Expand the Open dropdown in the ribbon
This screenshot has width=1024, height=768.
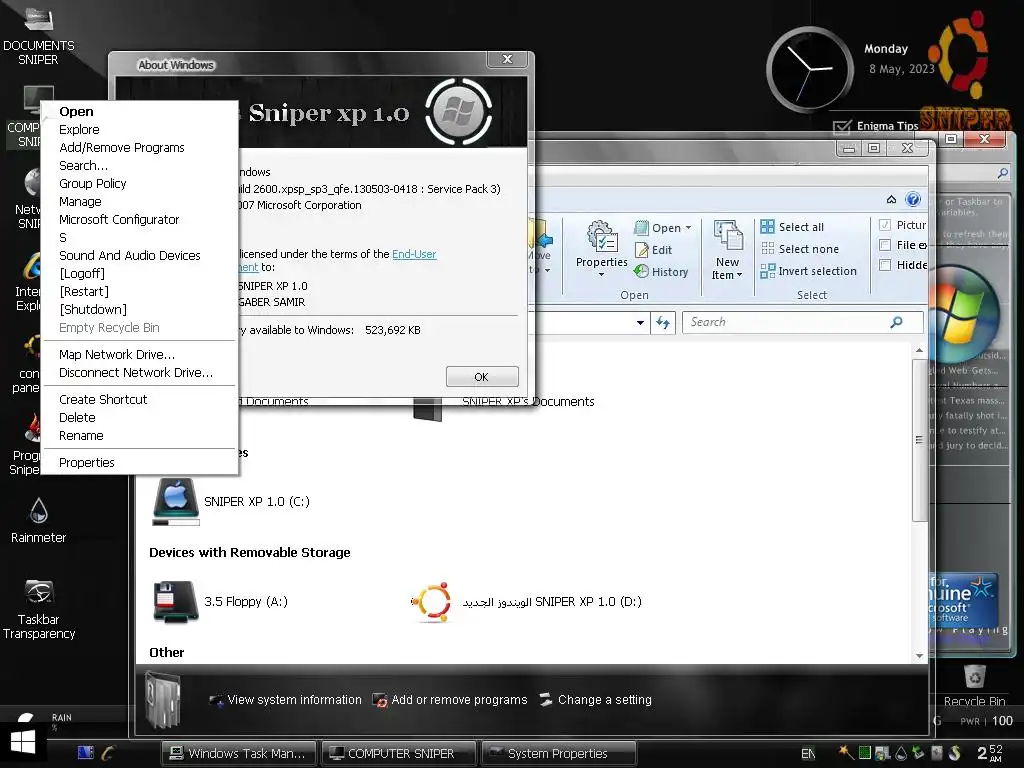[688, 228]
